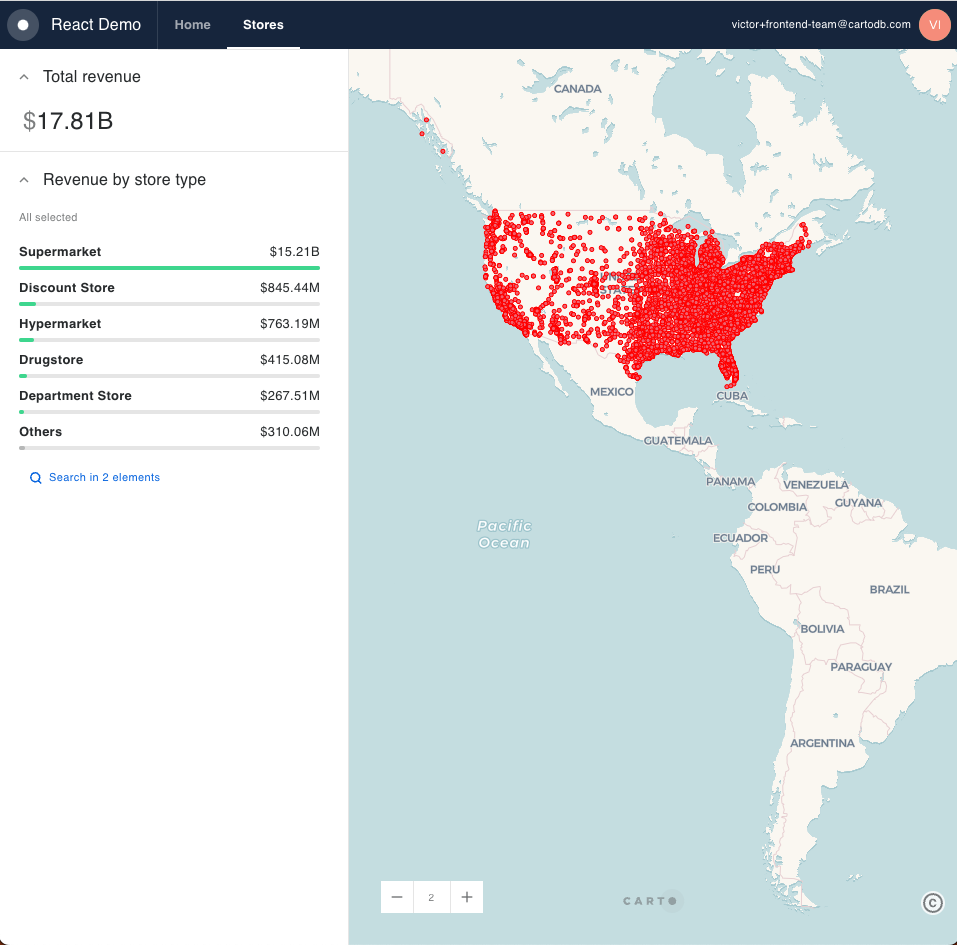This screenshot has height=945, width=957.
Task: Zoom out with the minus button
Action: coord(397,897)
